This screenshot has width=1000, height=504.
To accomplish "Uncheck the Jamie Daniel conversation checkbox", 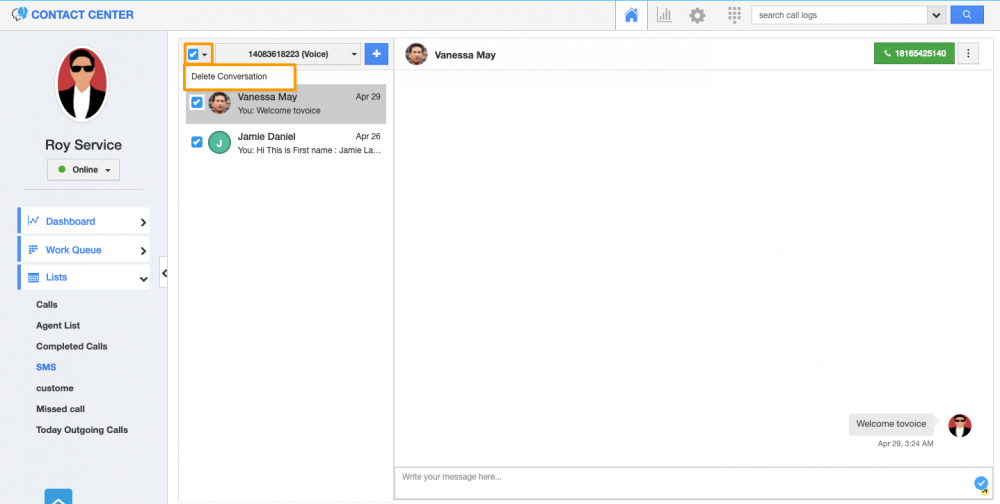I will 197,142.
